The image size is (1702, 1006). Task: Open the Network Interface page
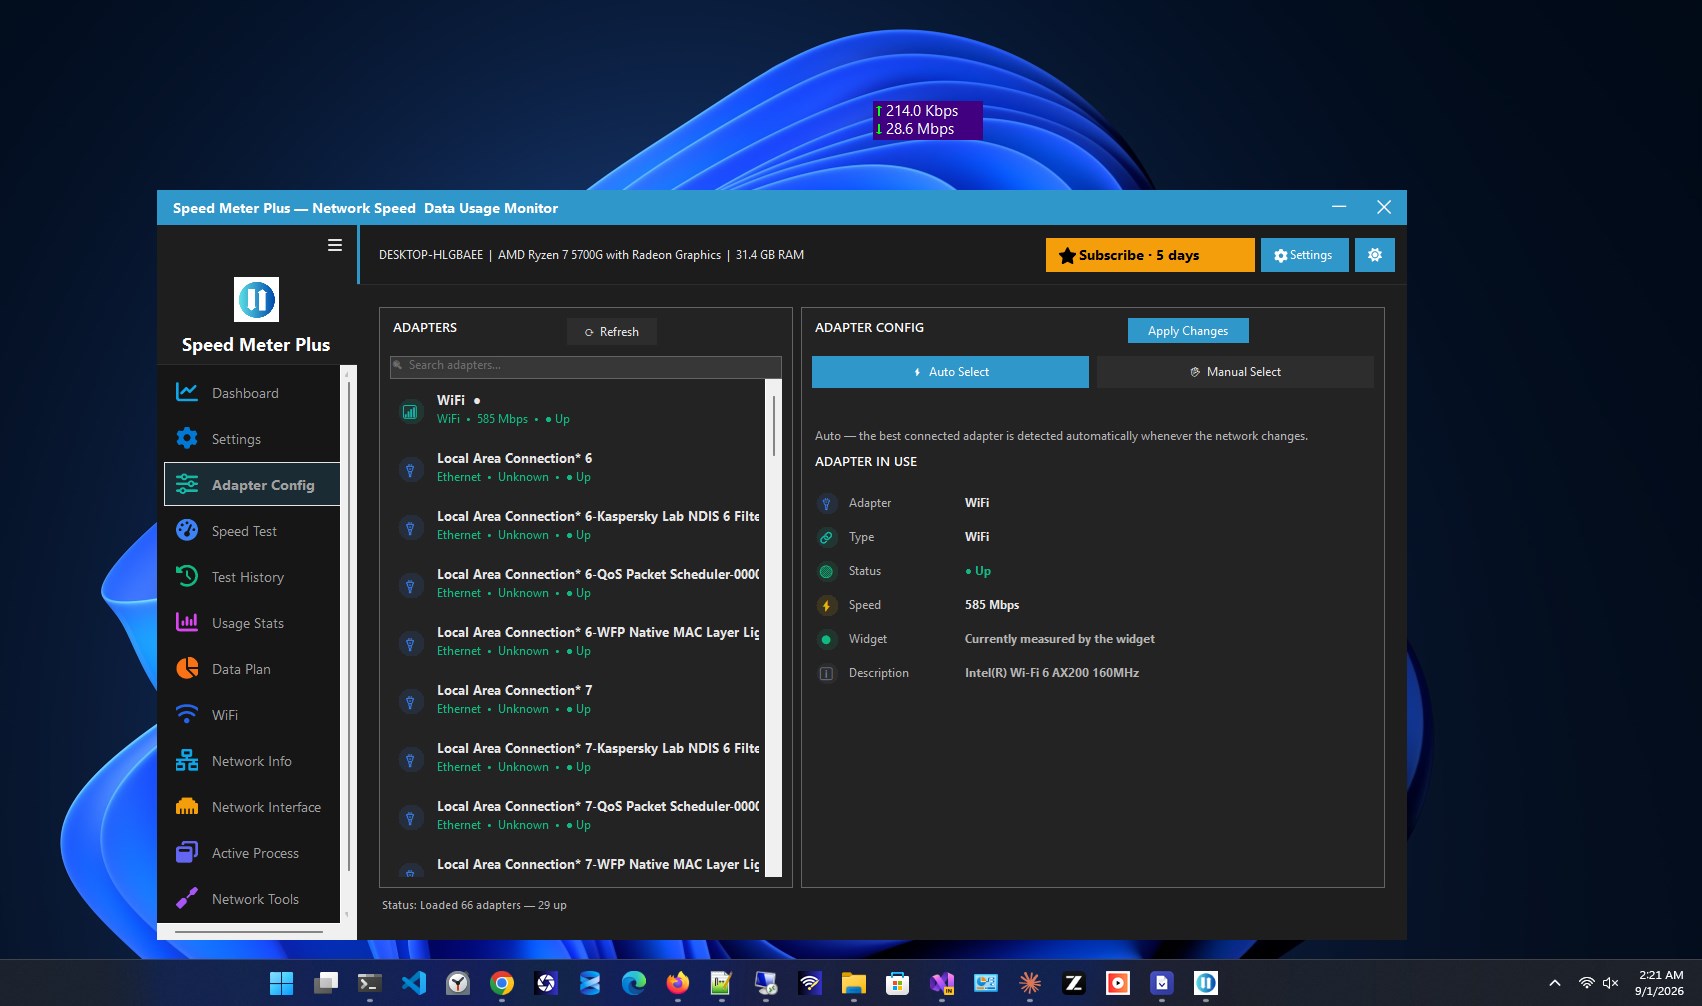252,807
